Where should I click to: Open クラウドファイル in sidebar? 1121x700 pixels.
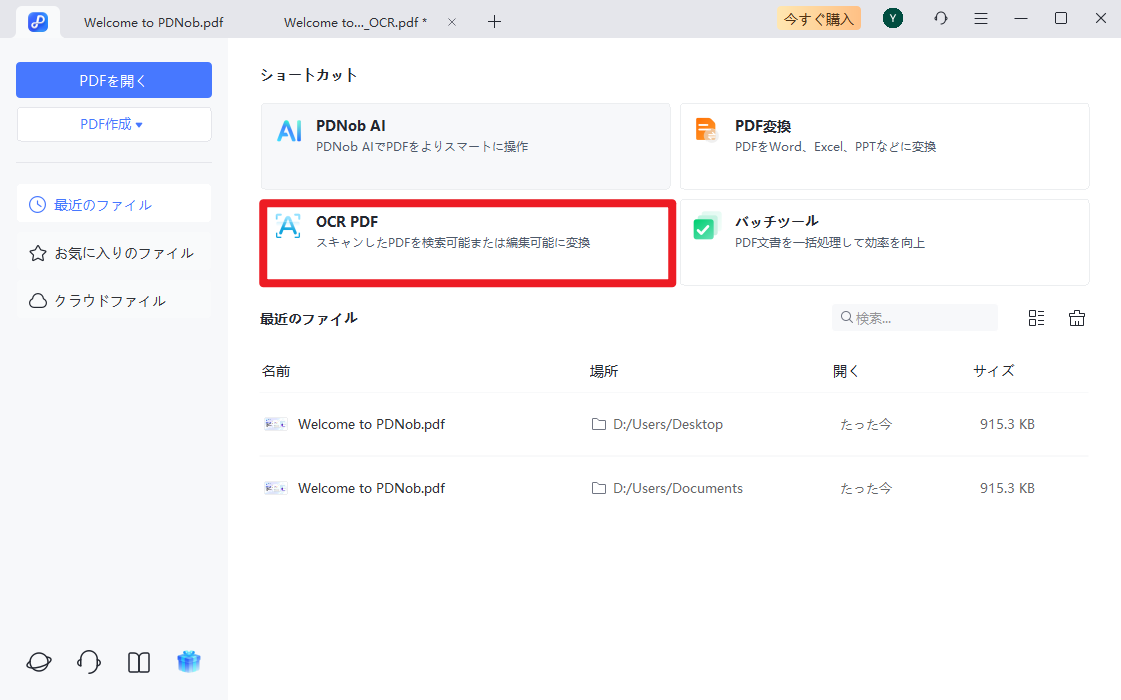(x=113, y=301)
